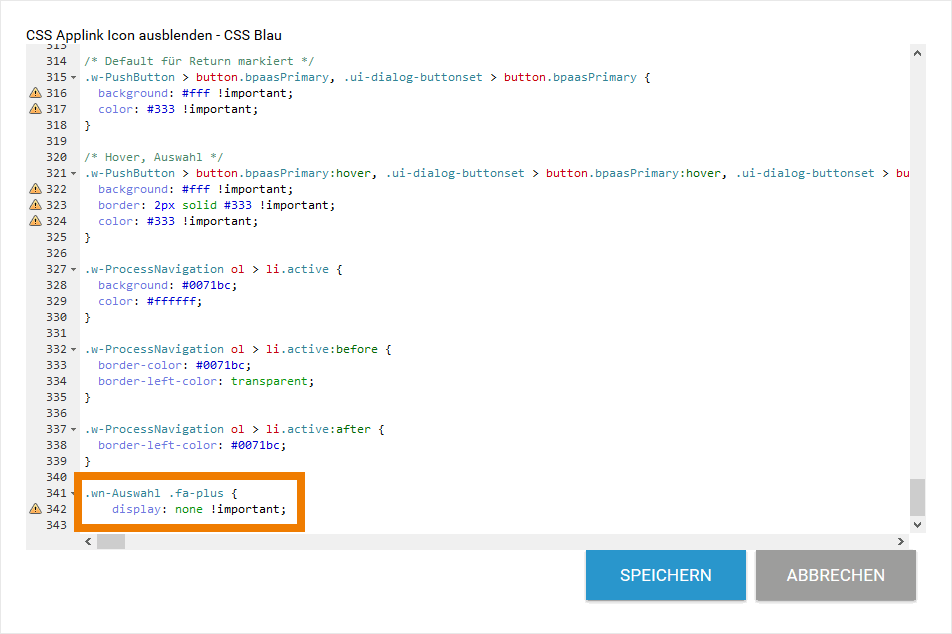The image size is (952, 634).
Task: Click the warning icon beside line 342
Action: pos(34,509)
